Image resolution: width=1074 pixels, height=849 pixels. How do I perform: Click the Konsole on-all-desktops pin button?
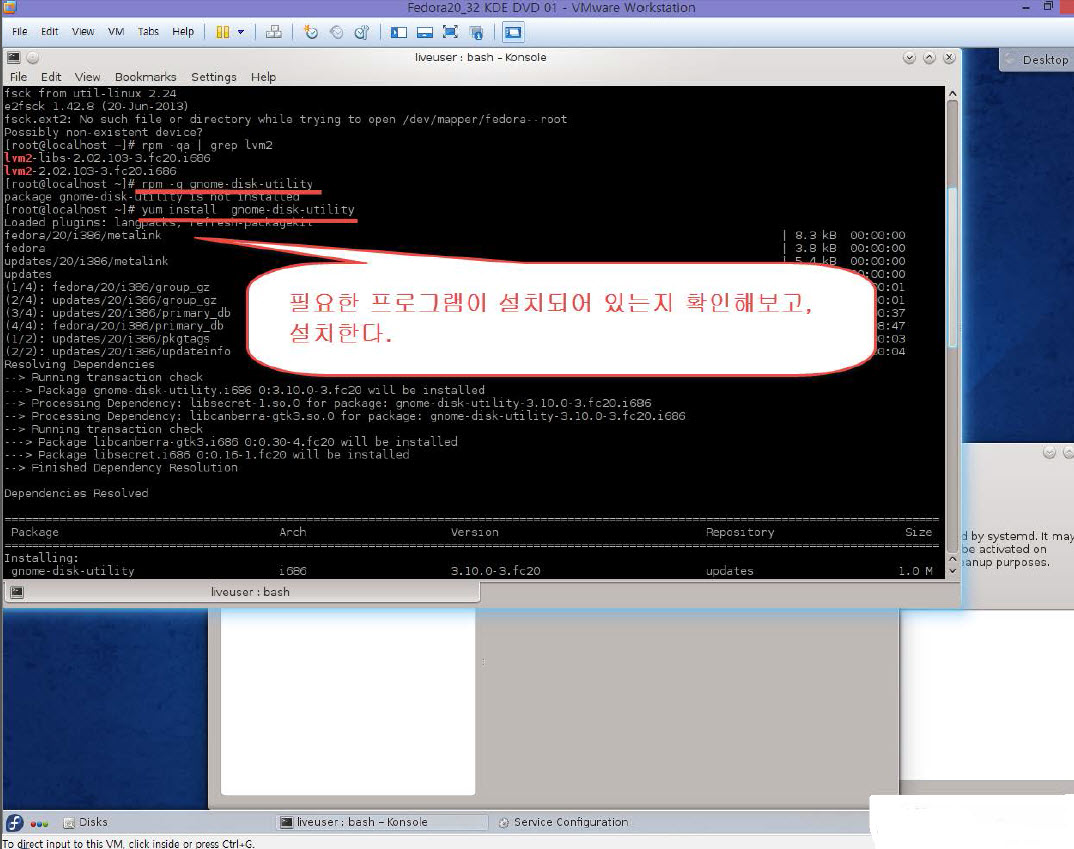coord(32,58)
